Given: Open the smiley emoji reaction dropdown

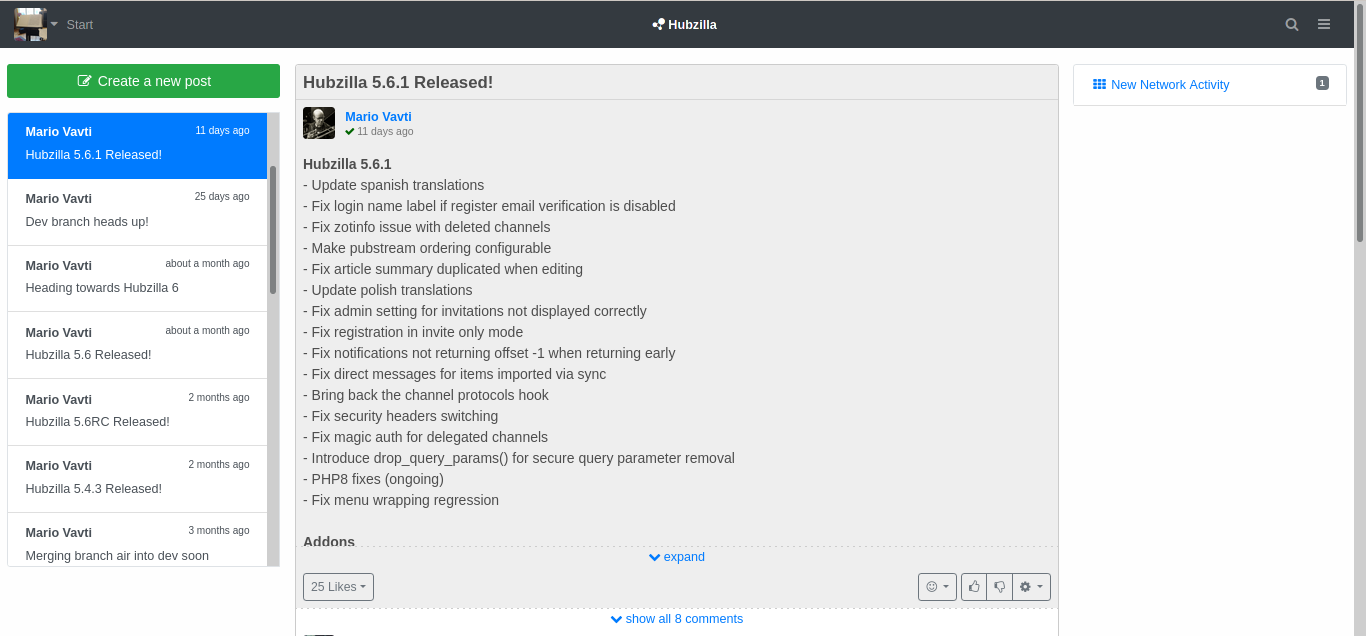Looking at the screenshot, I should [937, 587].
